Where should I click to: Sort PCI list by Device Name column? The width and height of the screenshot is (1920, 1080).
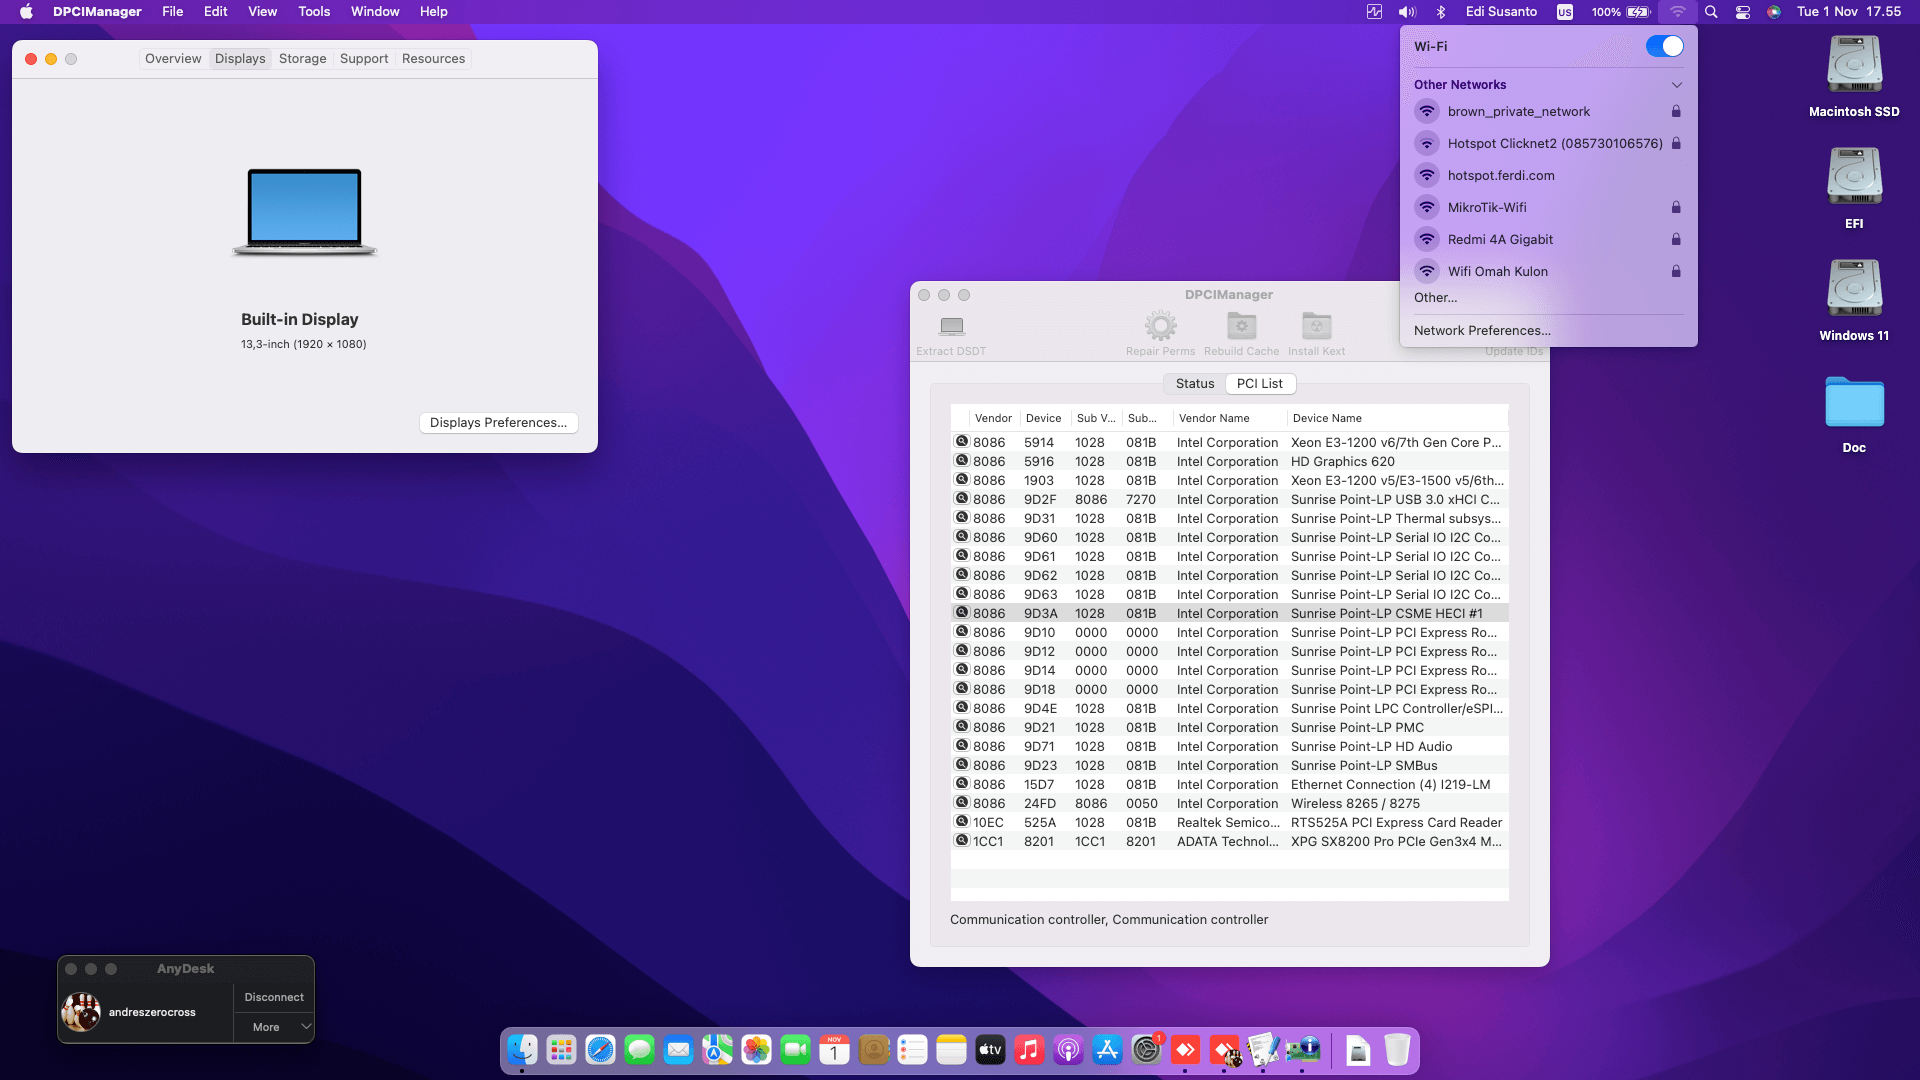tap(1327, 419)
